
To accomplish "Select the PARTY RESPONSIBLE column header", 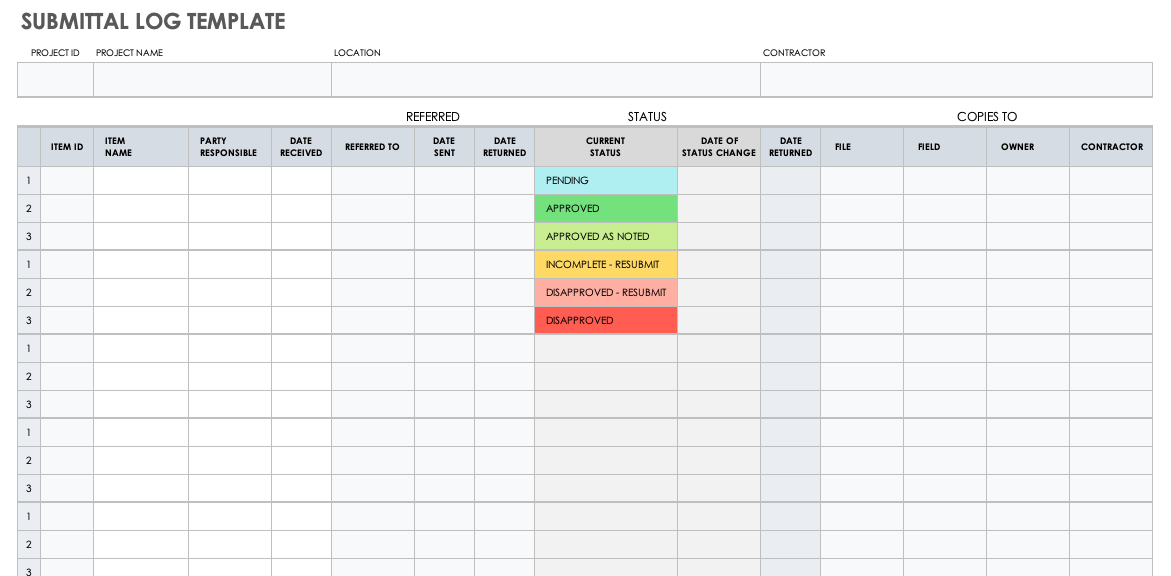I will [x=229, y=147].
